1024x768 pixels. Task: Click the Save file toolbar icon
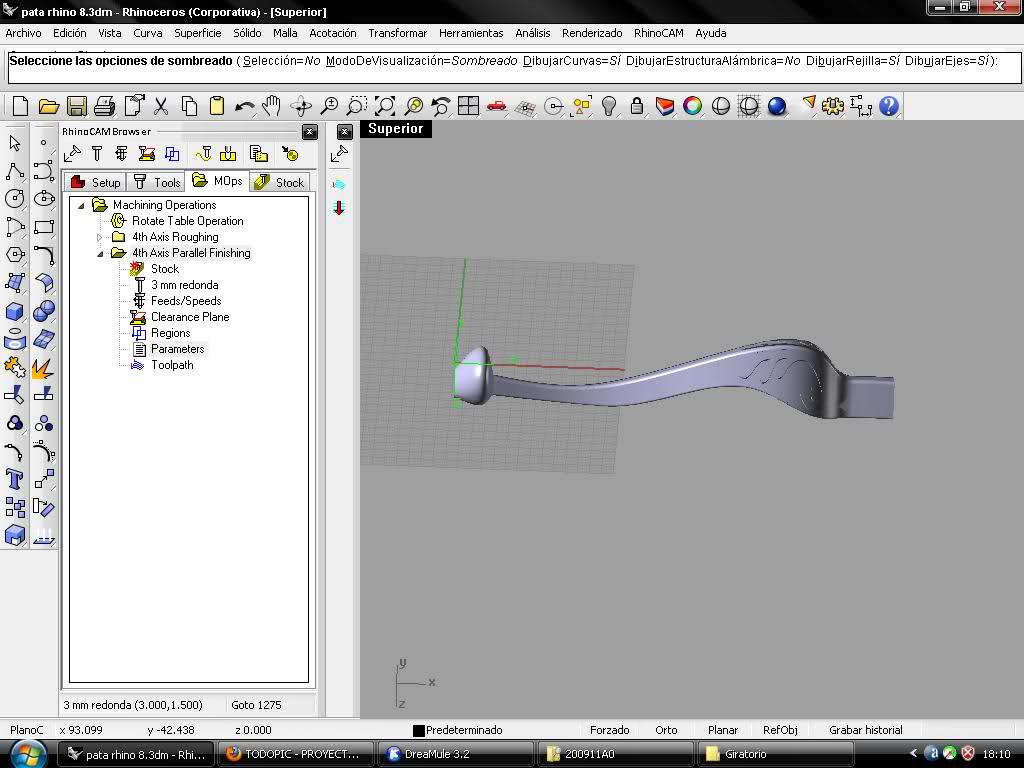point(76,106)
